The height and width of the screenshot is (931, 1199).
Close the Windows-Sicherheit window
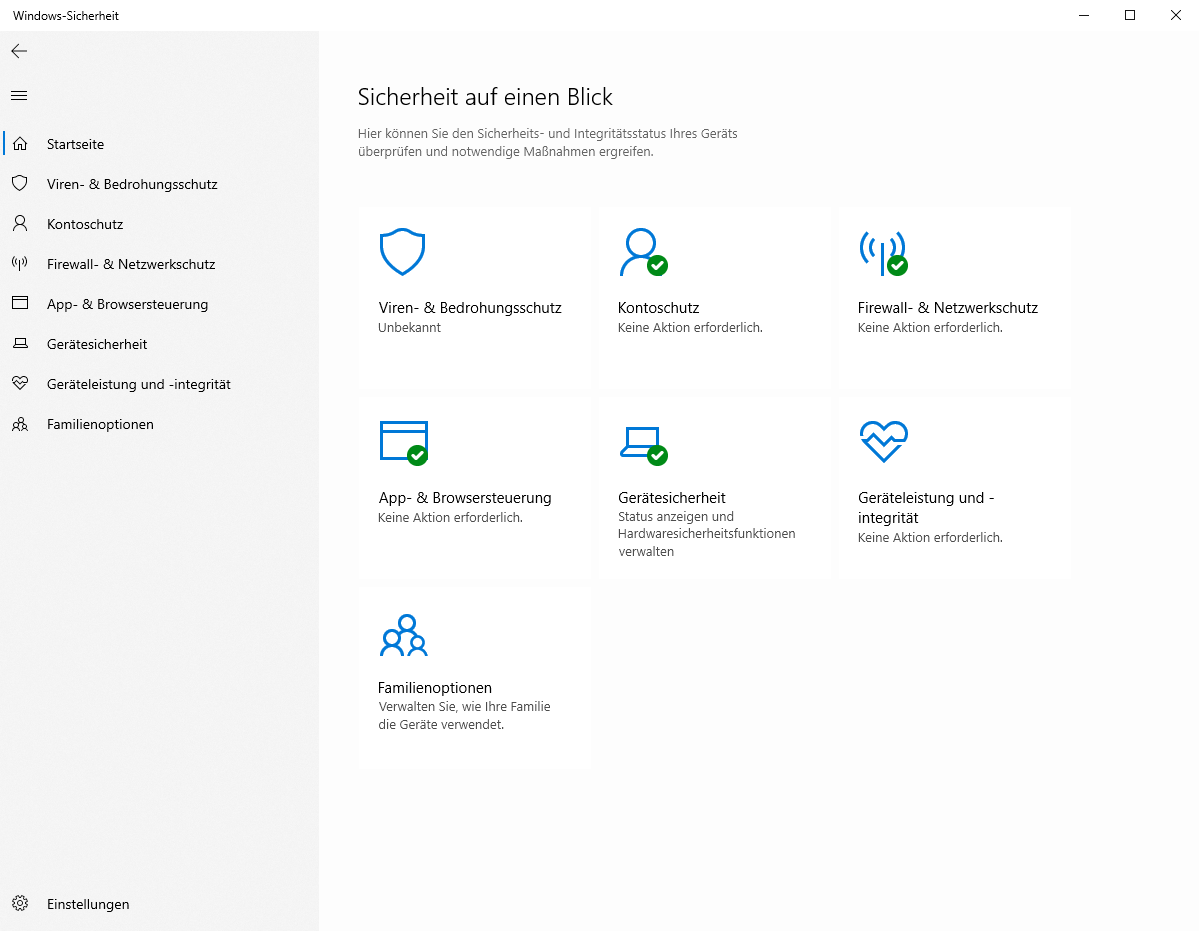pyautogui.click(x=1175, y=15)
